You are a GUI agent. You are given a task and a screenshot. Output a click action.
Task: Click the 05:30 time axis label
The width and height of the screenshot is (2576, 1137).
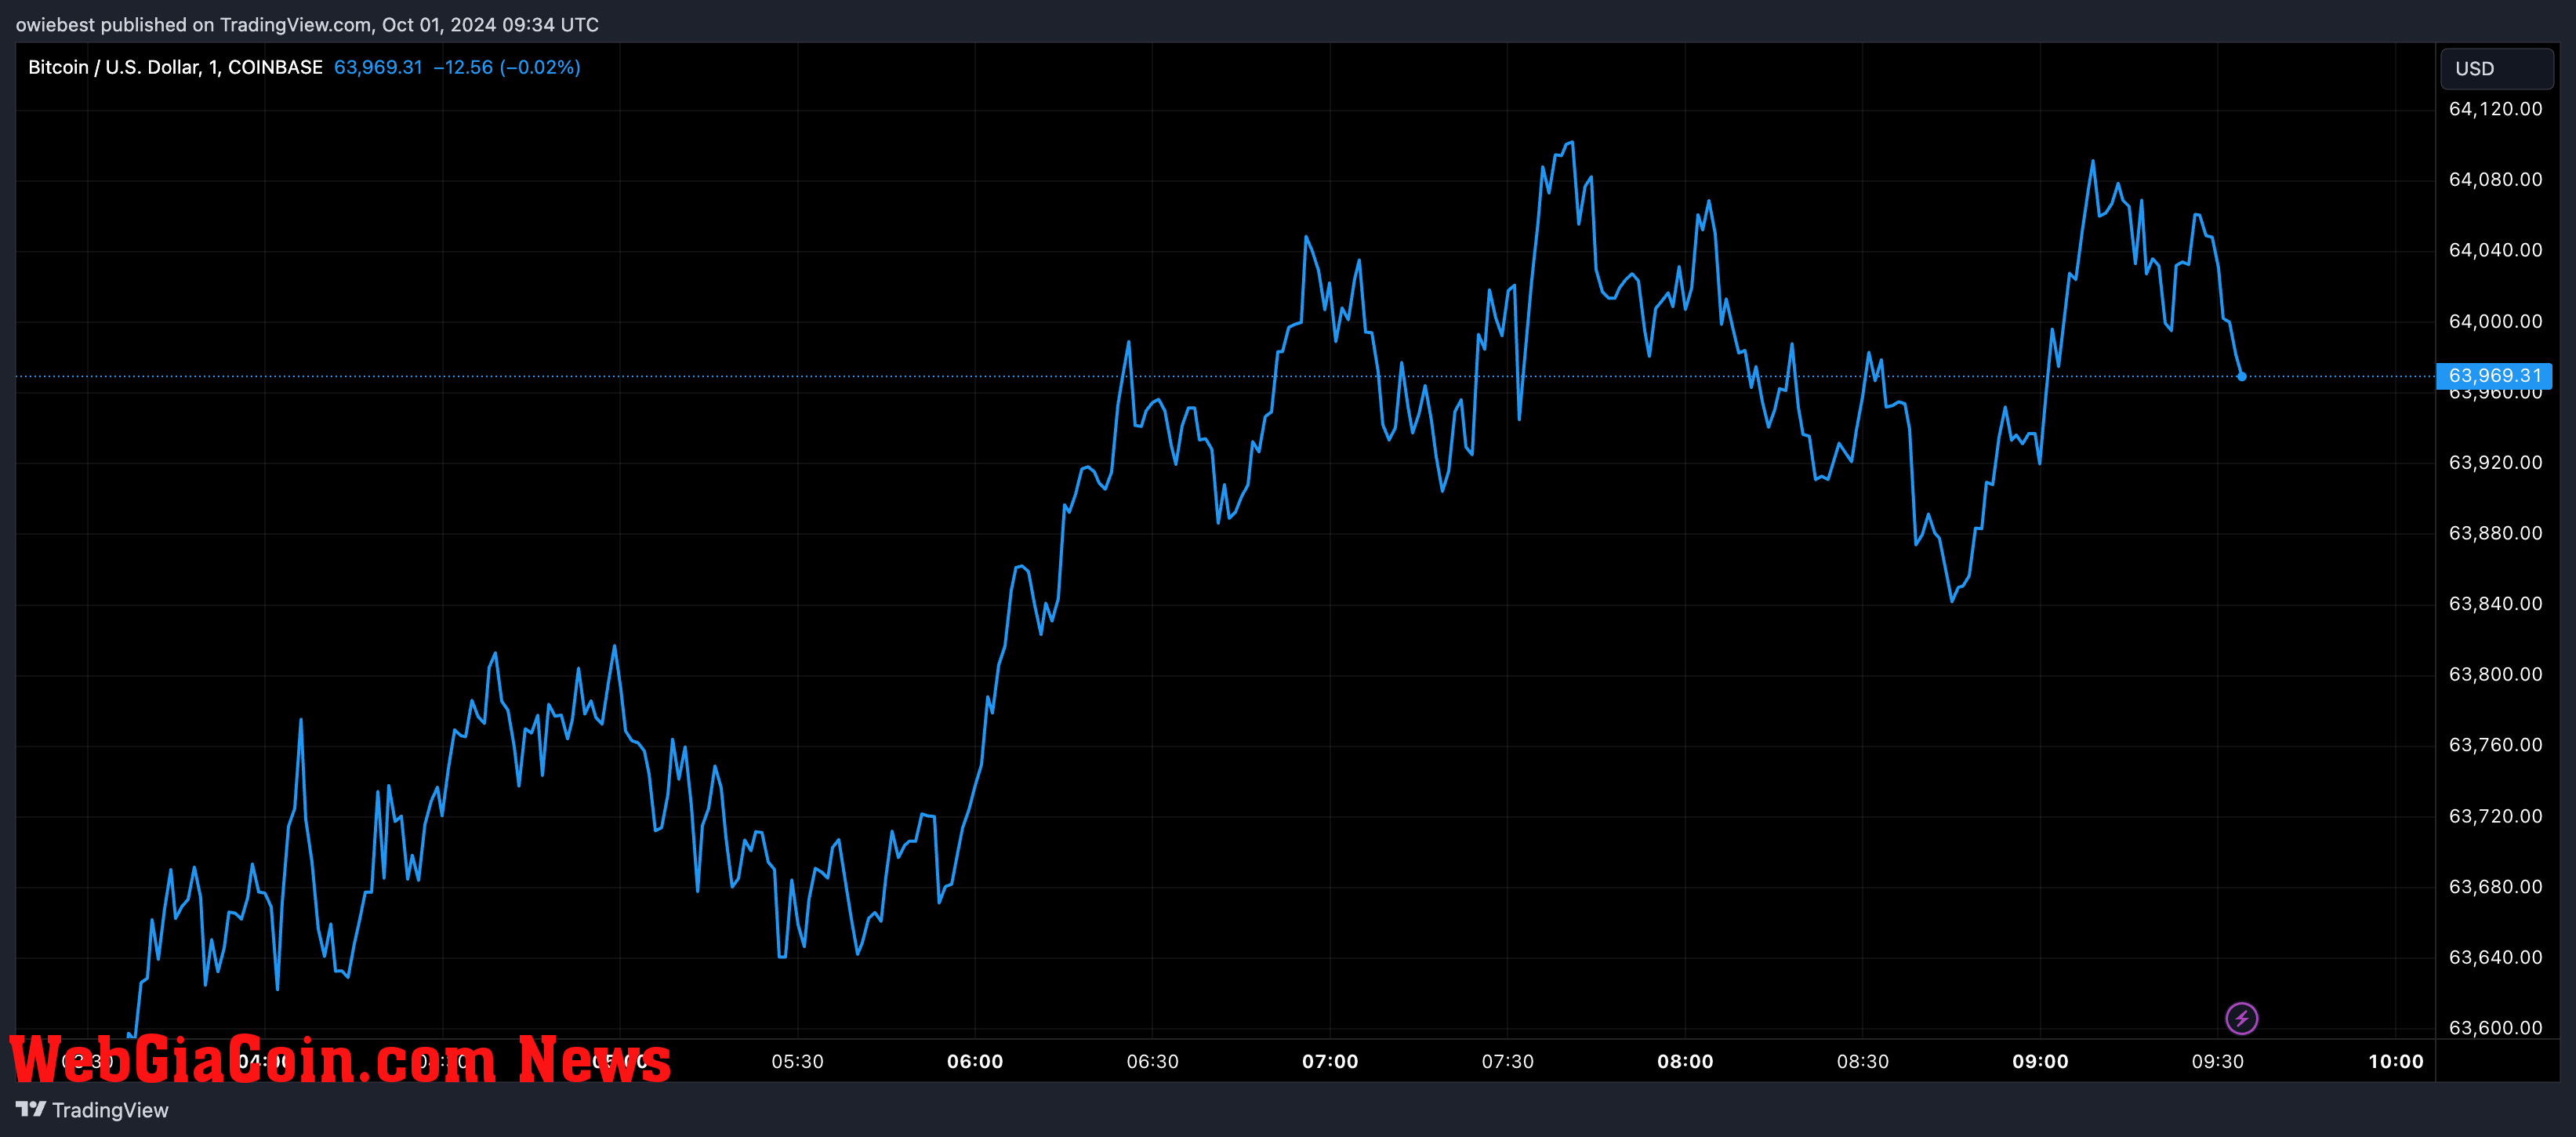[797, 1061]
